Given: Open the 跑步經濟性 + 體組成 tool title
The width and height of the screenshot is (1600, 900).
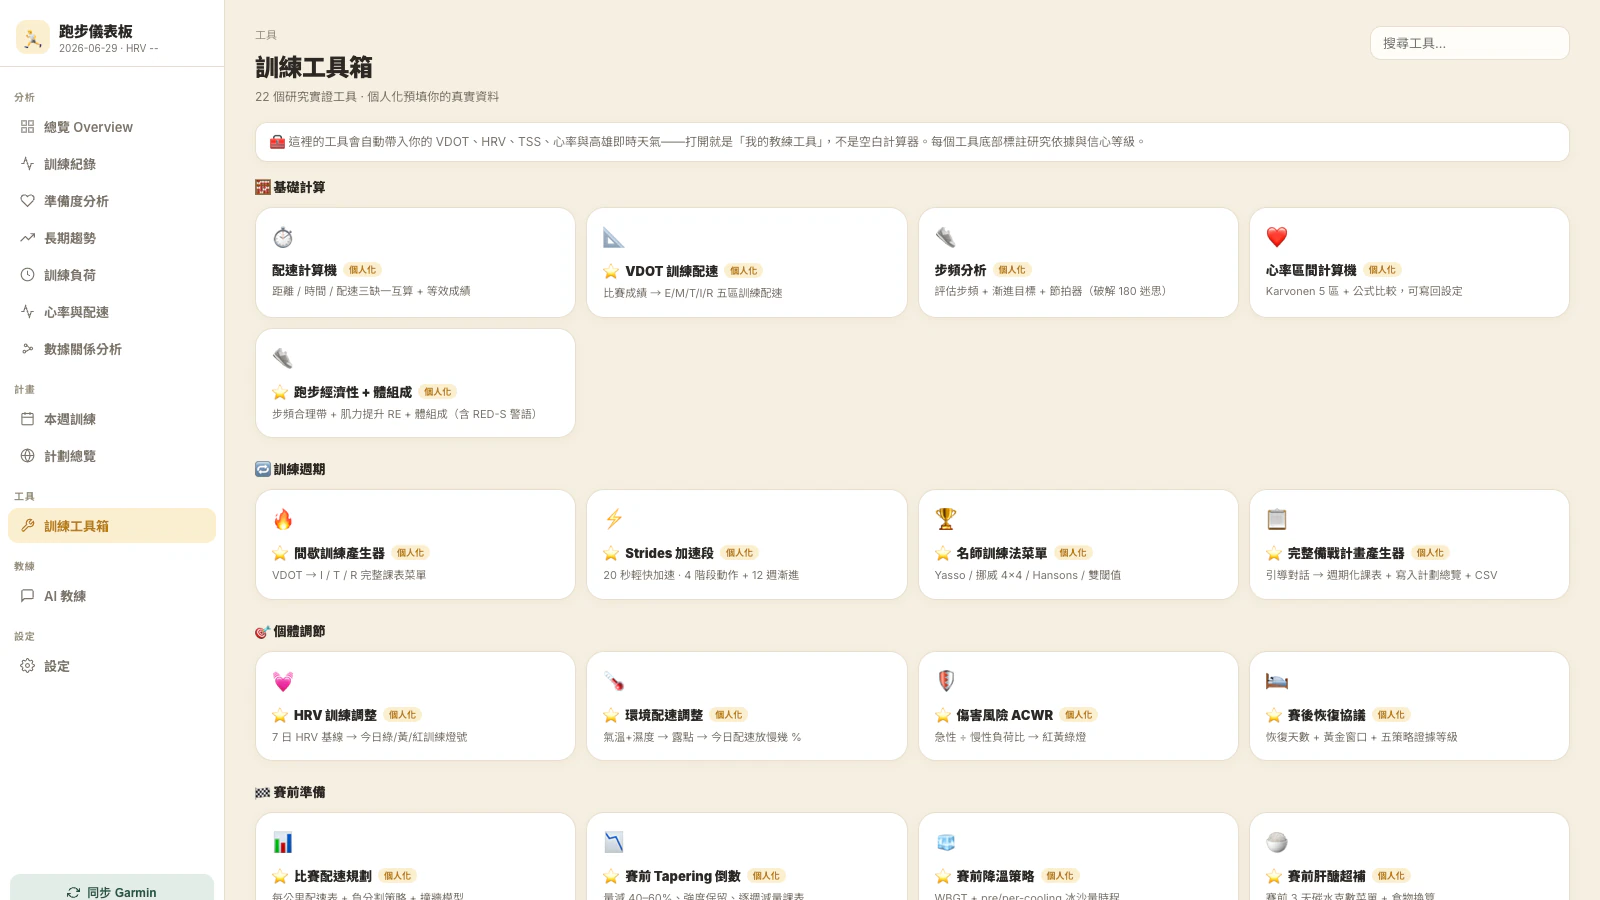Looking at the screenshot, I should coord(353,392).
